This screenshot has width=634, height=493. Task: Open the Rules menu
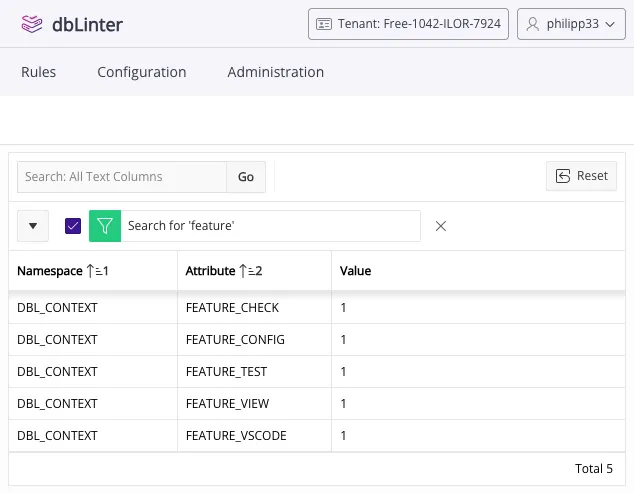pos(38,72)
